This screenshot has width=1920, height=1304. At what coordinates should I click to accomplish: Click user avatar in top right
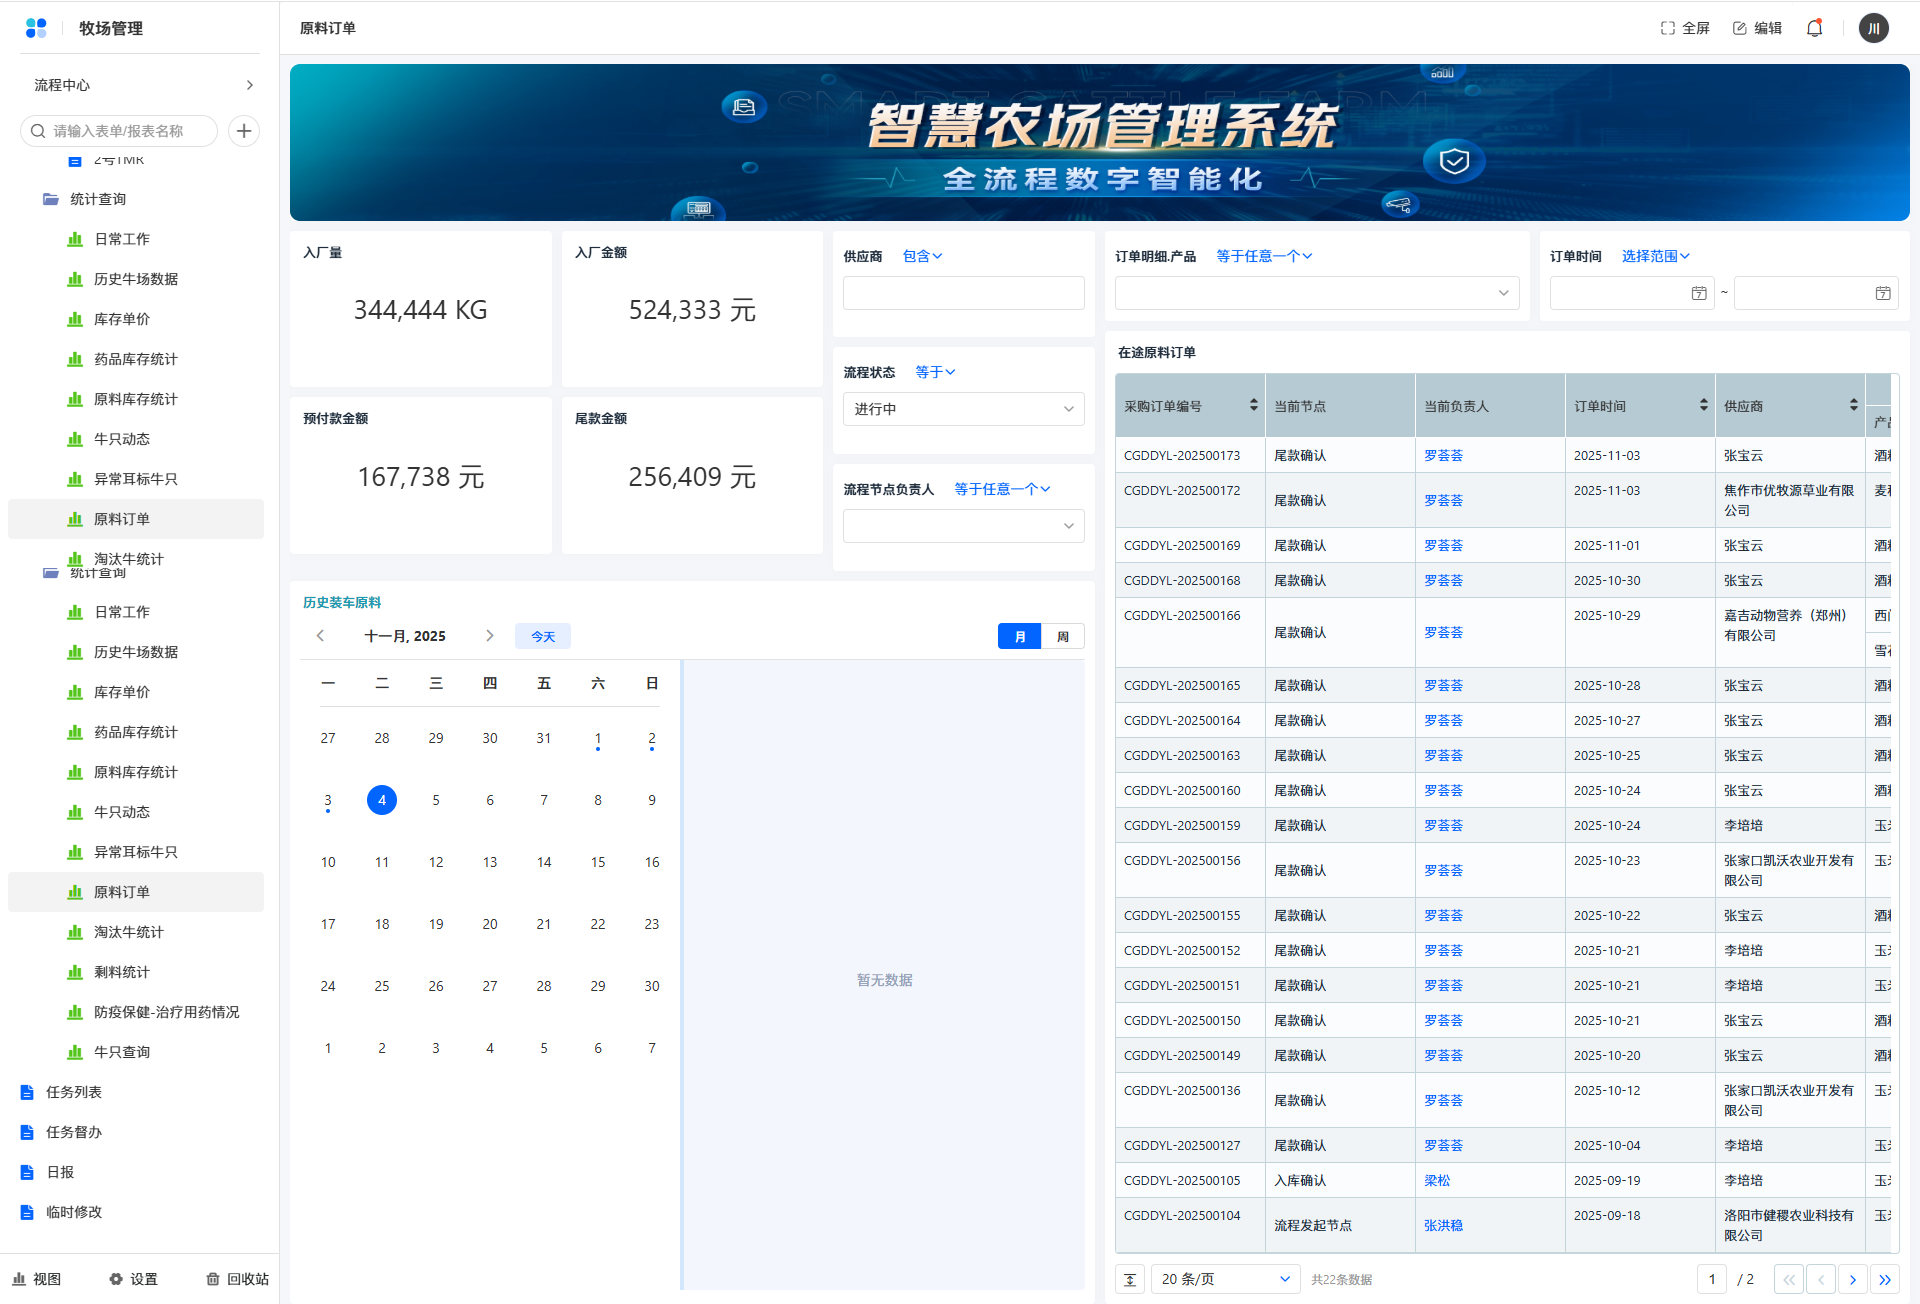click(1873, 28)
